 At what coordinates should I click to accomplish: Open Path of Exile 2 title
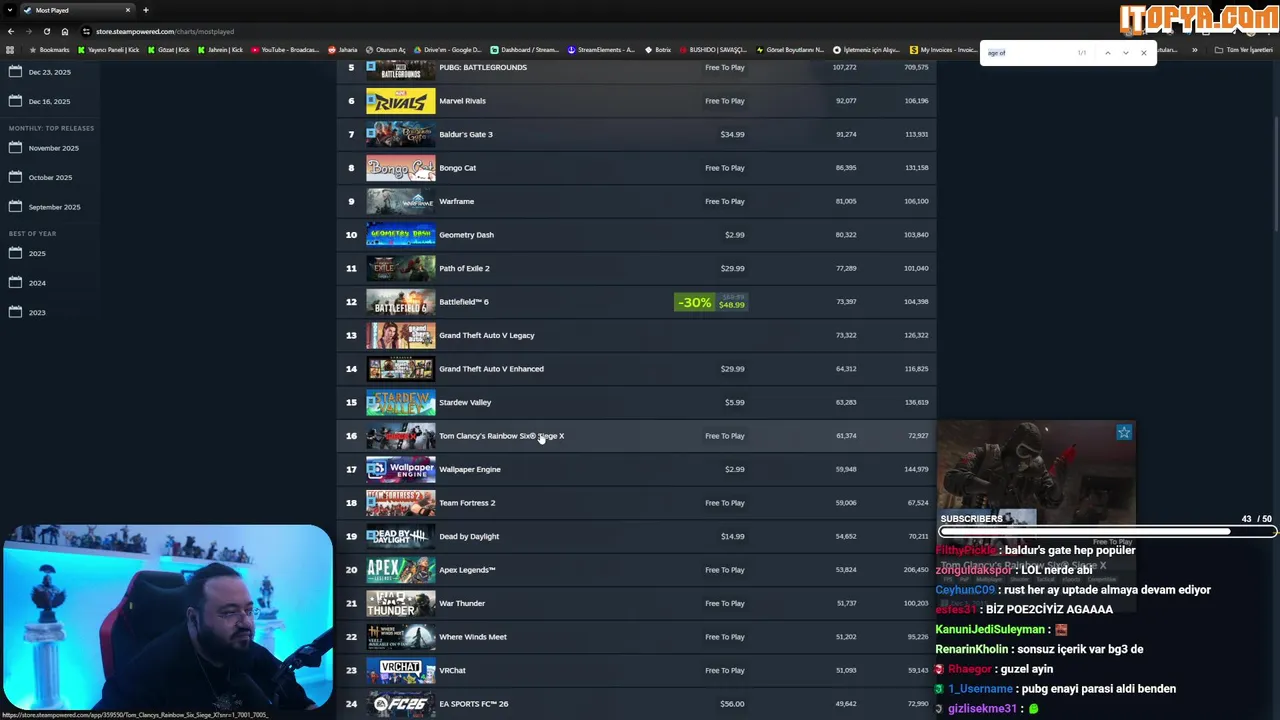pos(464,268)
